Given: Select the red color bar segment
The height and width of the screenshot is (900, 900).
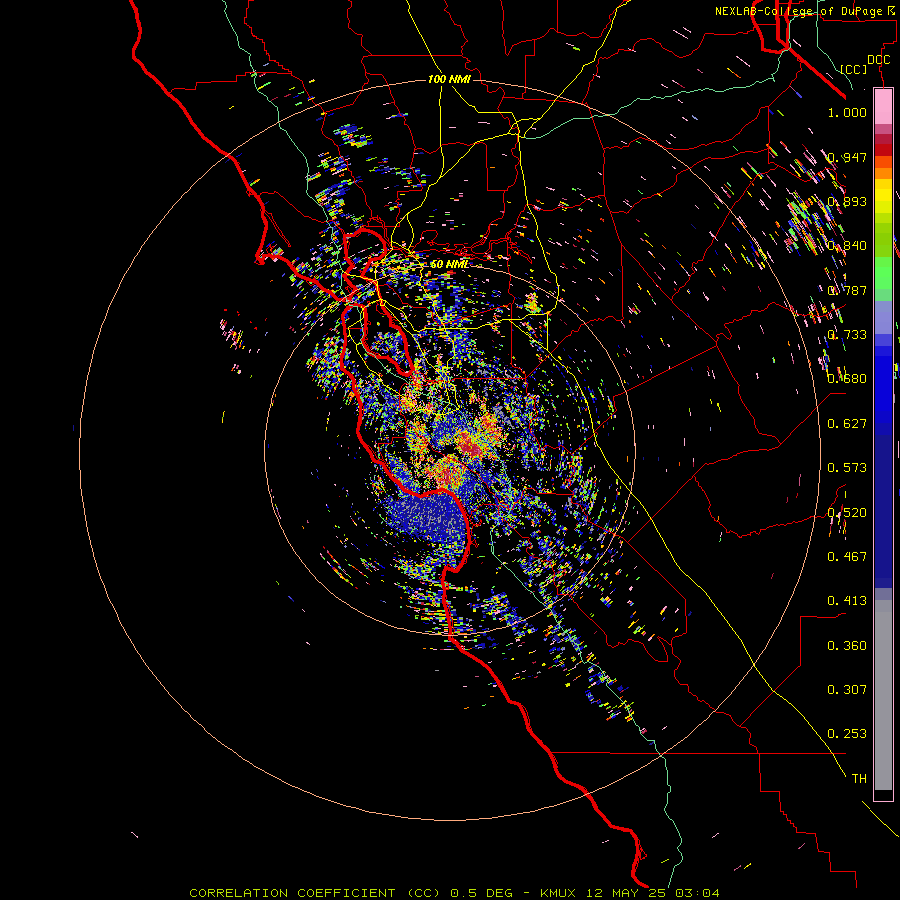Looking at the screenshot, I should point(883,150).
